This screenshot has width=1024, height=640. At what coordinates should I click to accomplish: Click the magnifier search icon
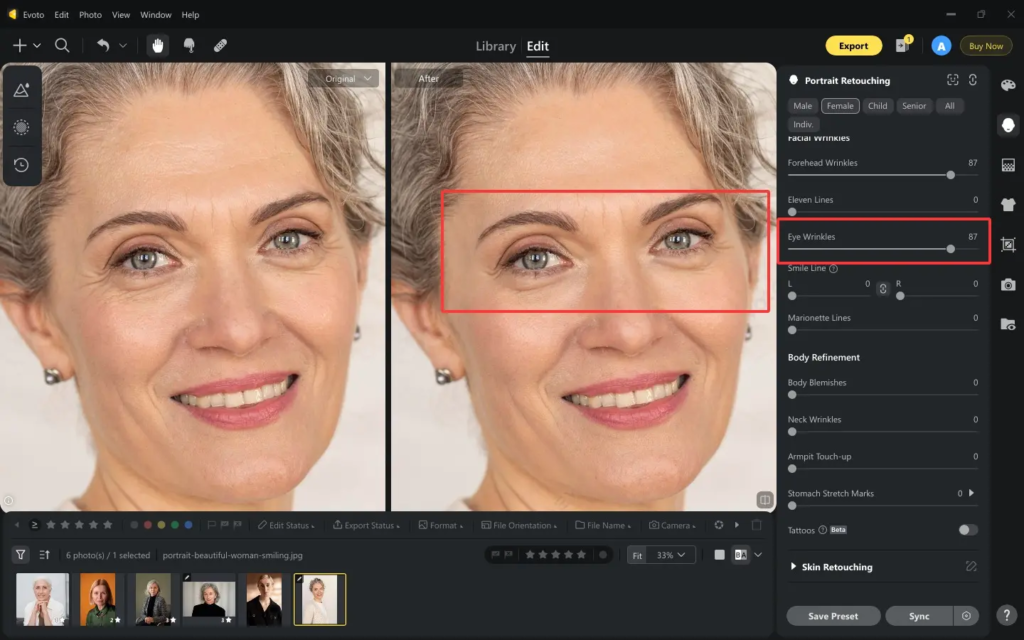tap(62, 45)
